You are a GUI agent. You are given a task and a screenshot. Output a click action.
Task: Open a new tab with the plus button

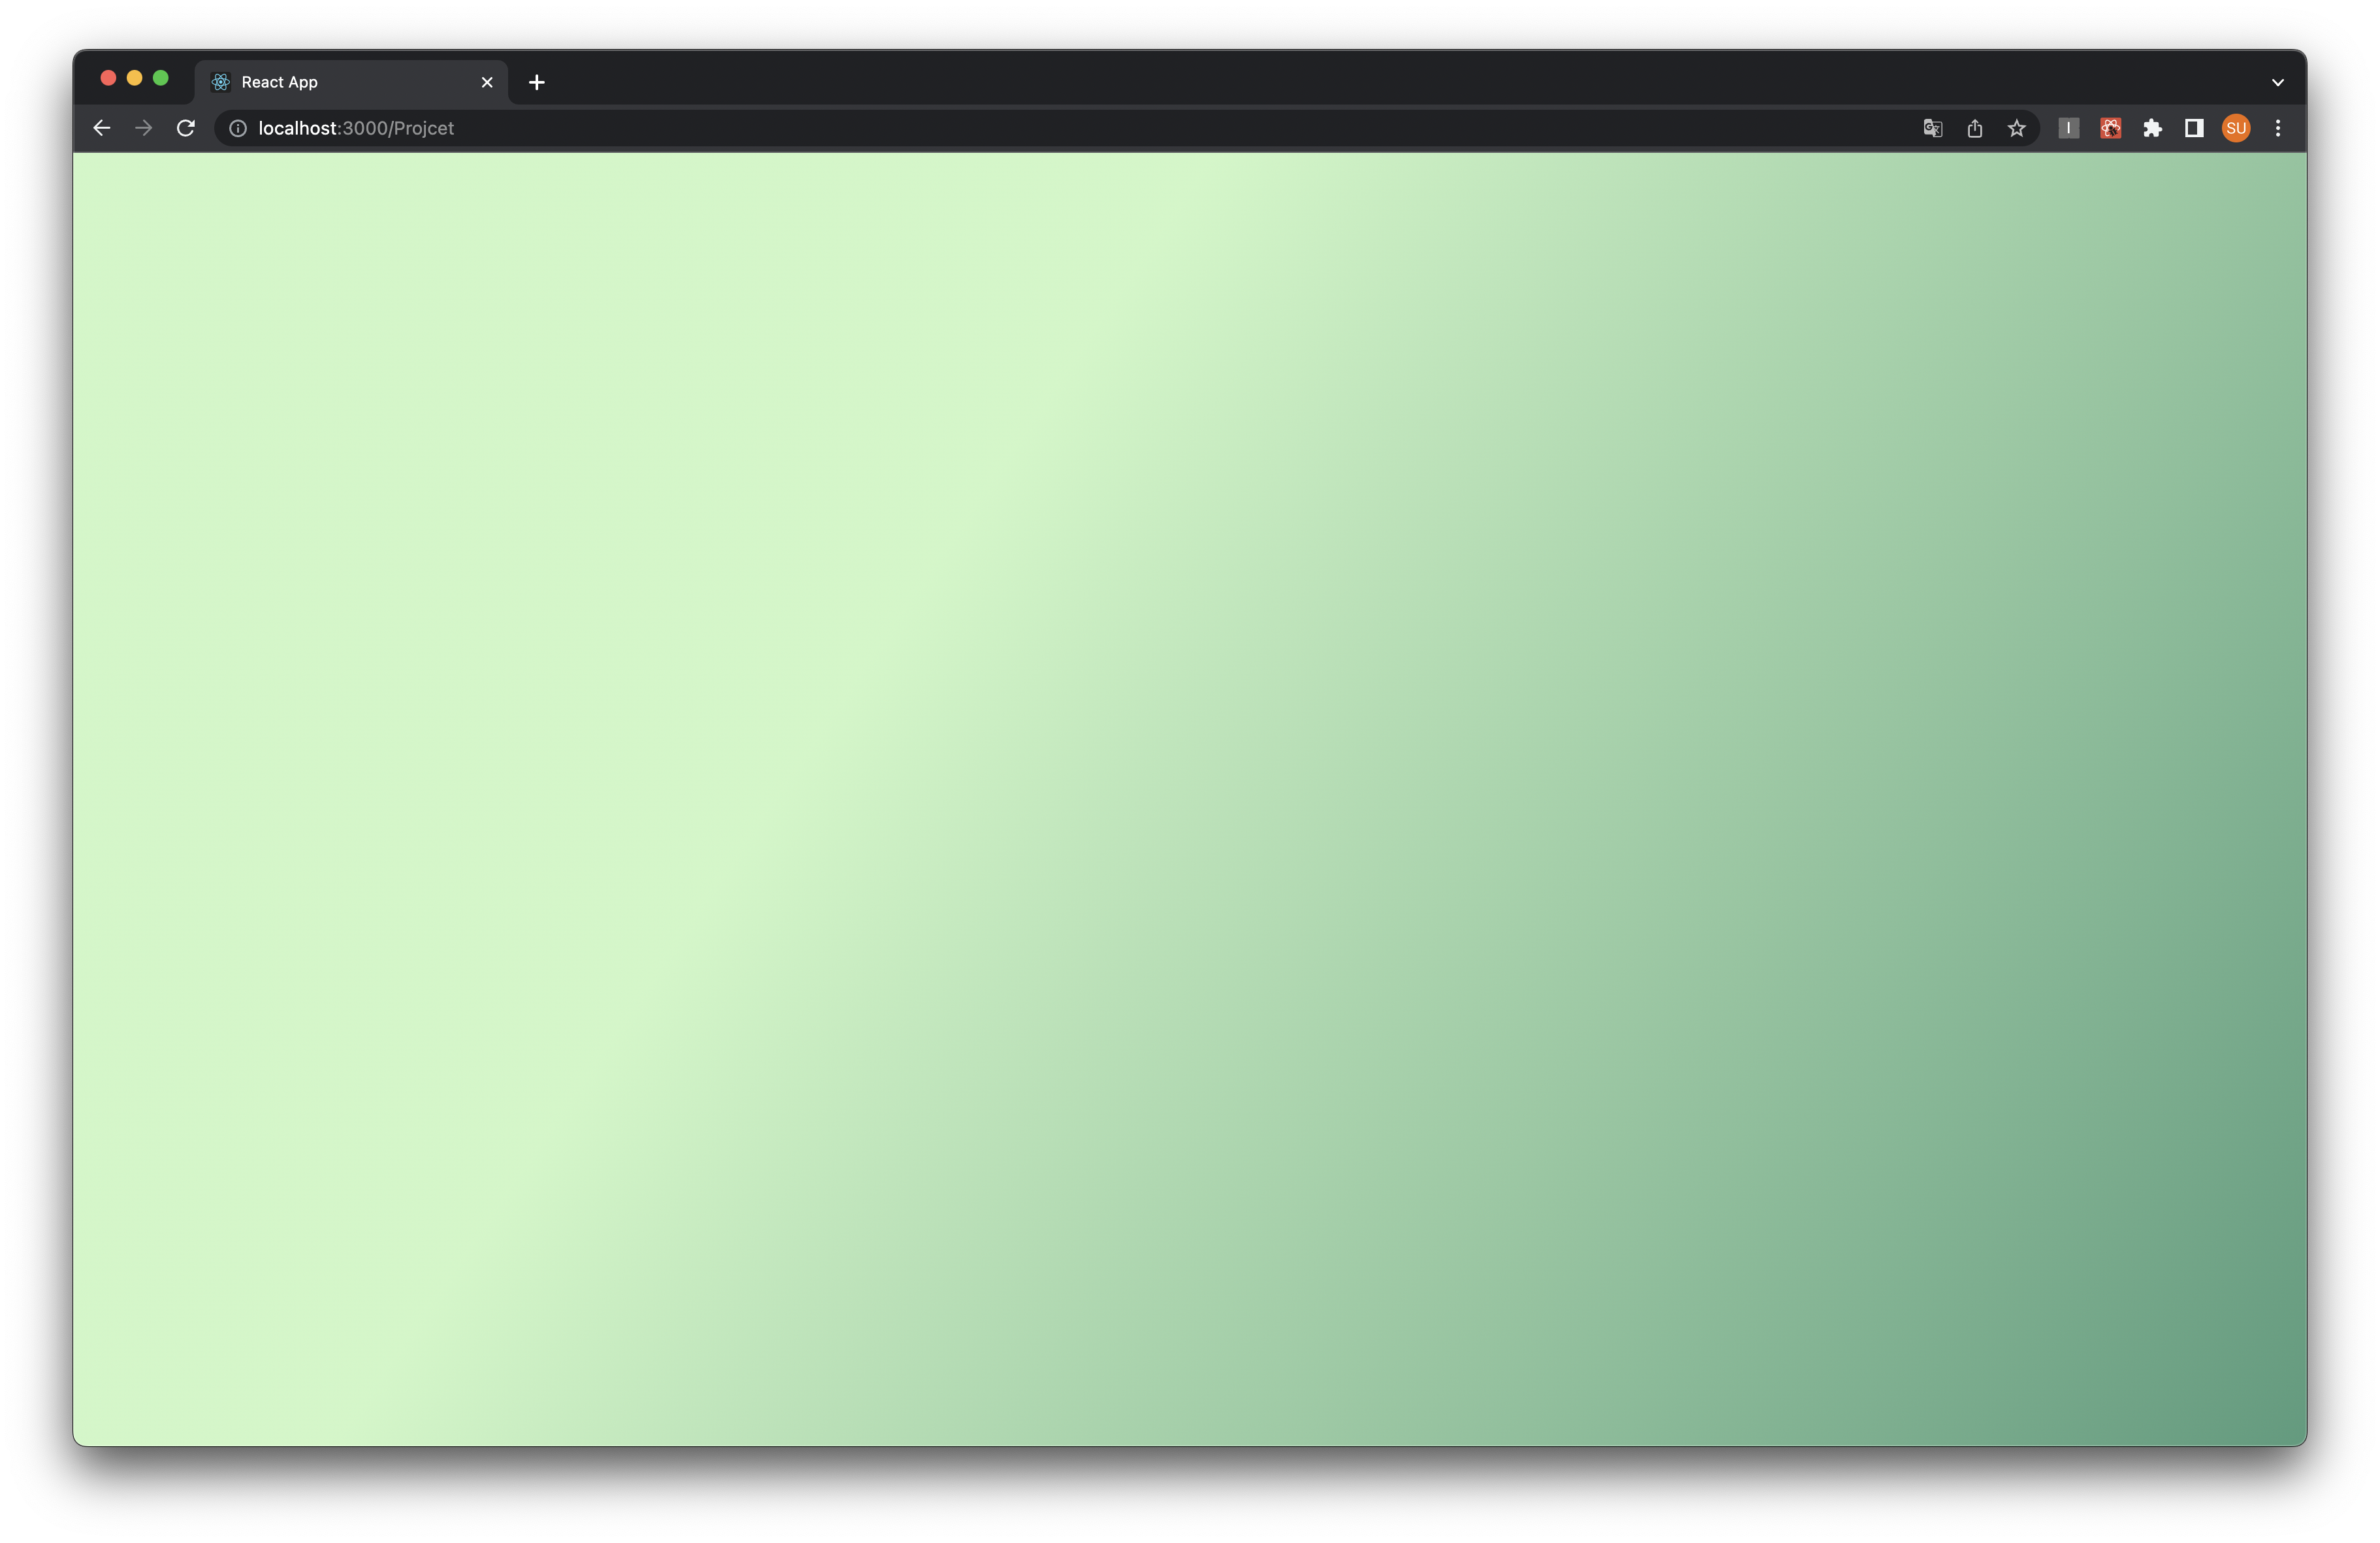tap(536, 82)
